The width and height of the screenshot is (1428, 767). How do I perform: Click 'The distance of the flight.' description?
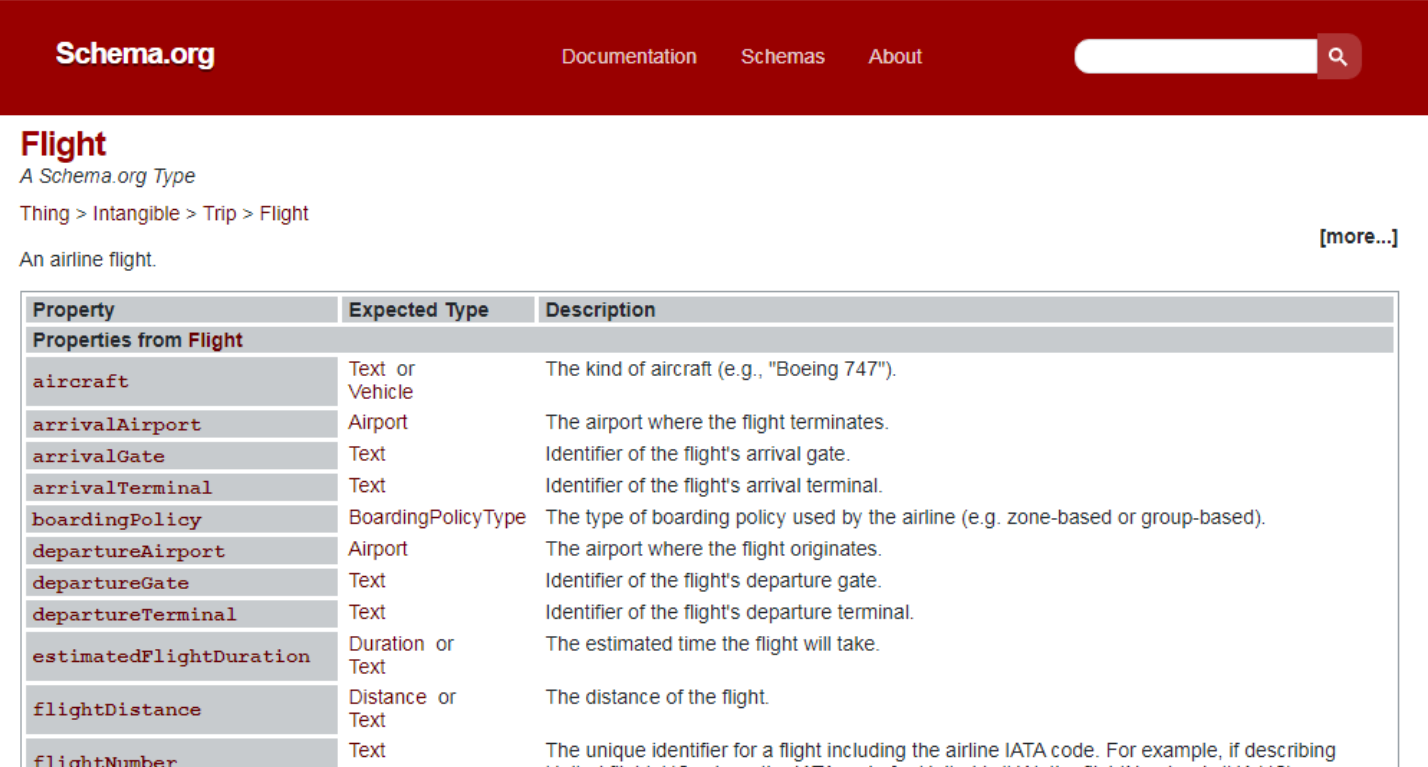pyautogui.click(x=657, y=697)
